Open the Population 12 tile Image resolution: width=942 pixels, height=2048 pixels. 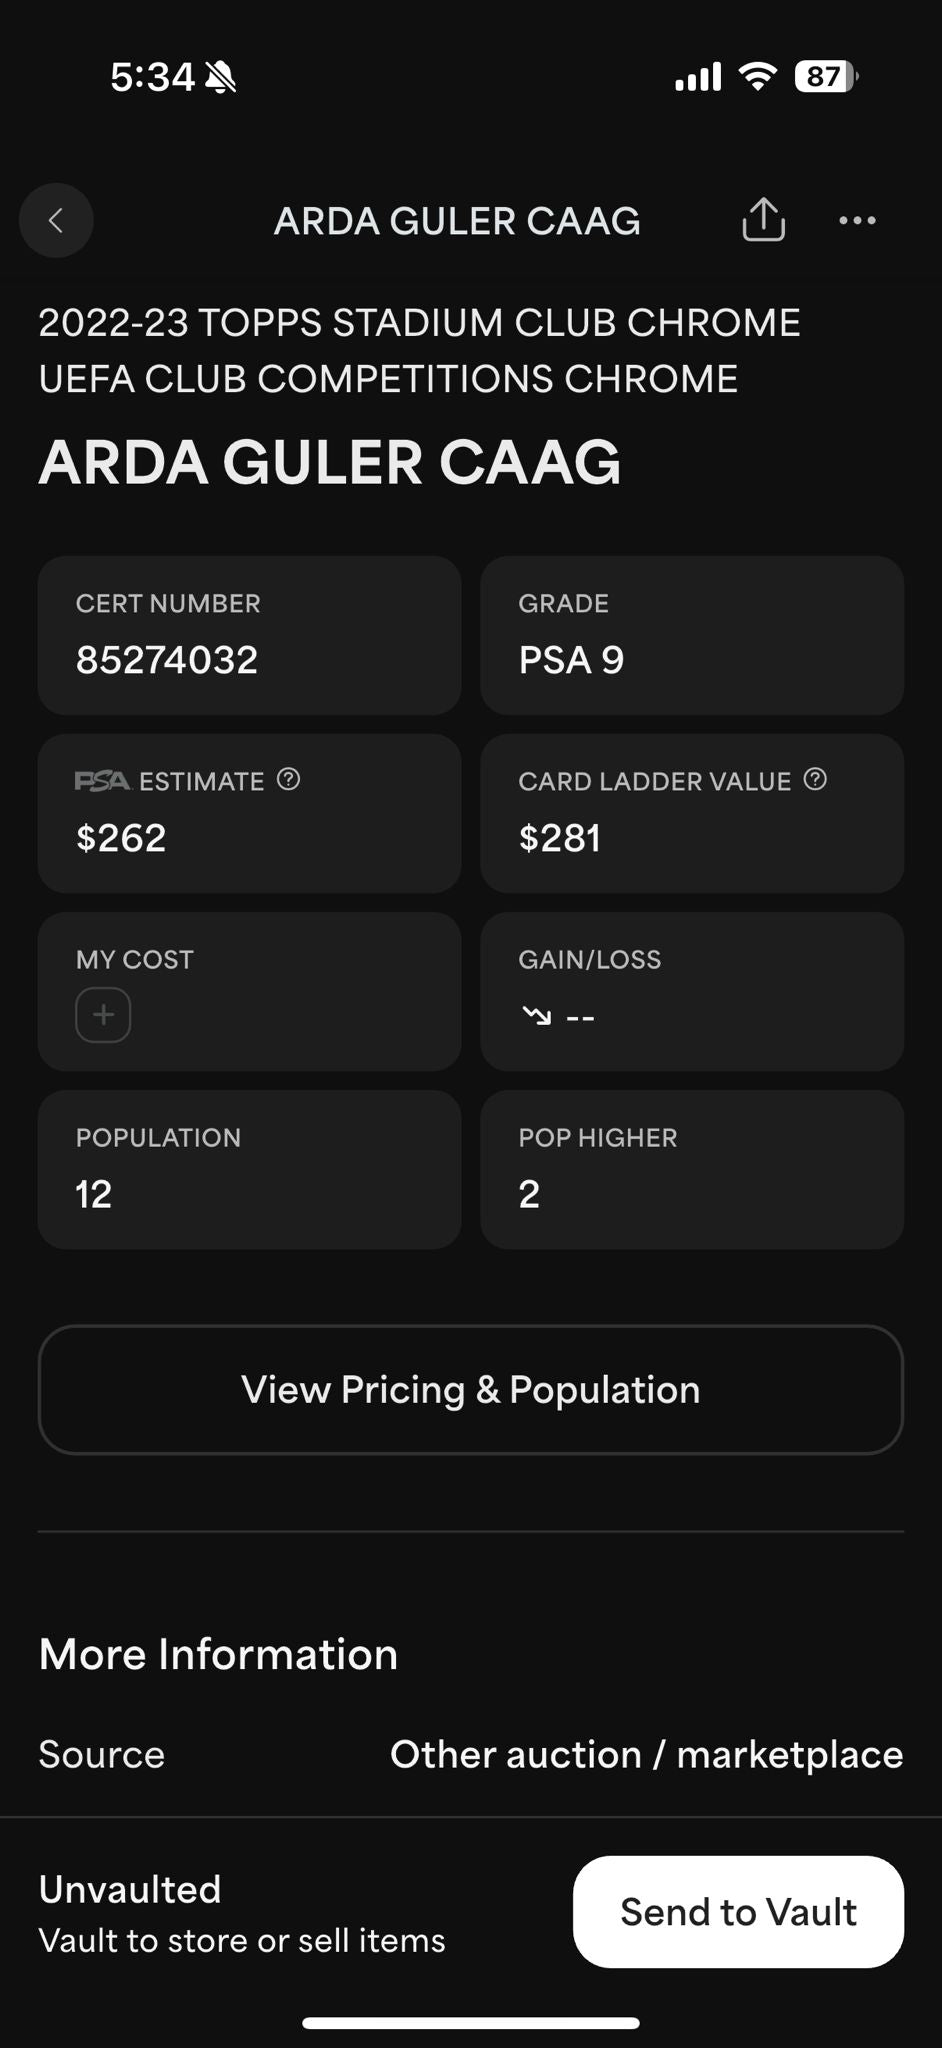click(x=249, y=1169)
